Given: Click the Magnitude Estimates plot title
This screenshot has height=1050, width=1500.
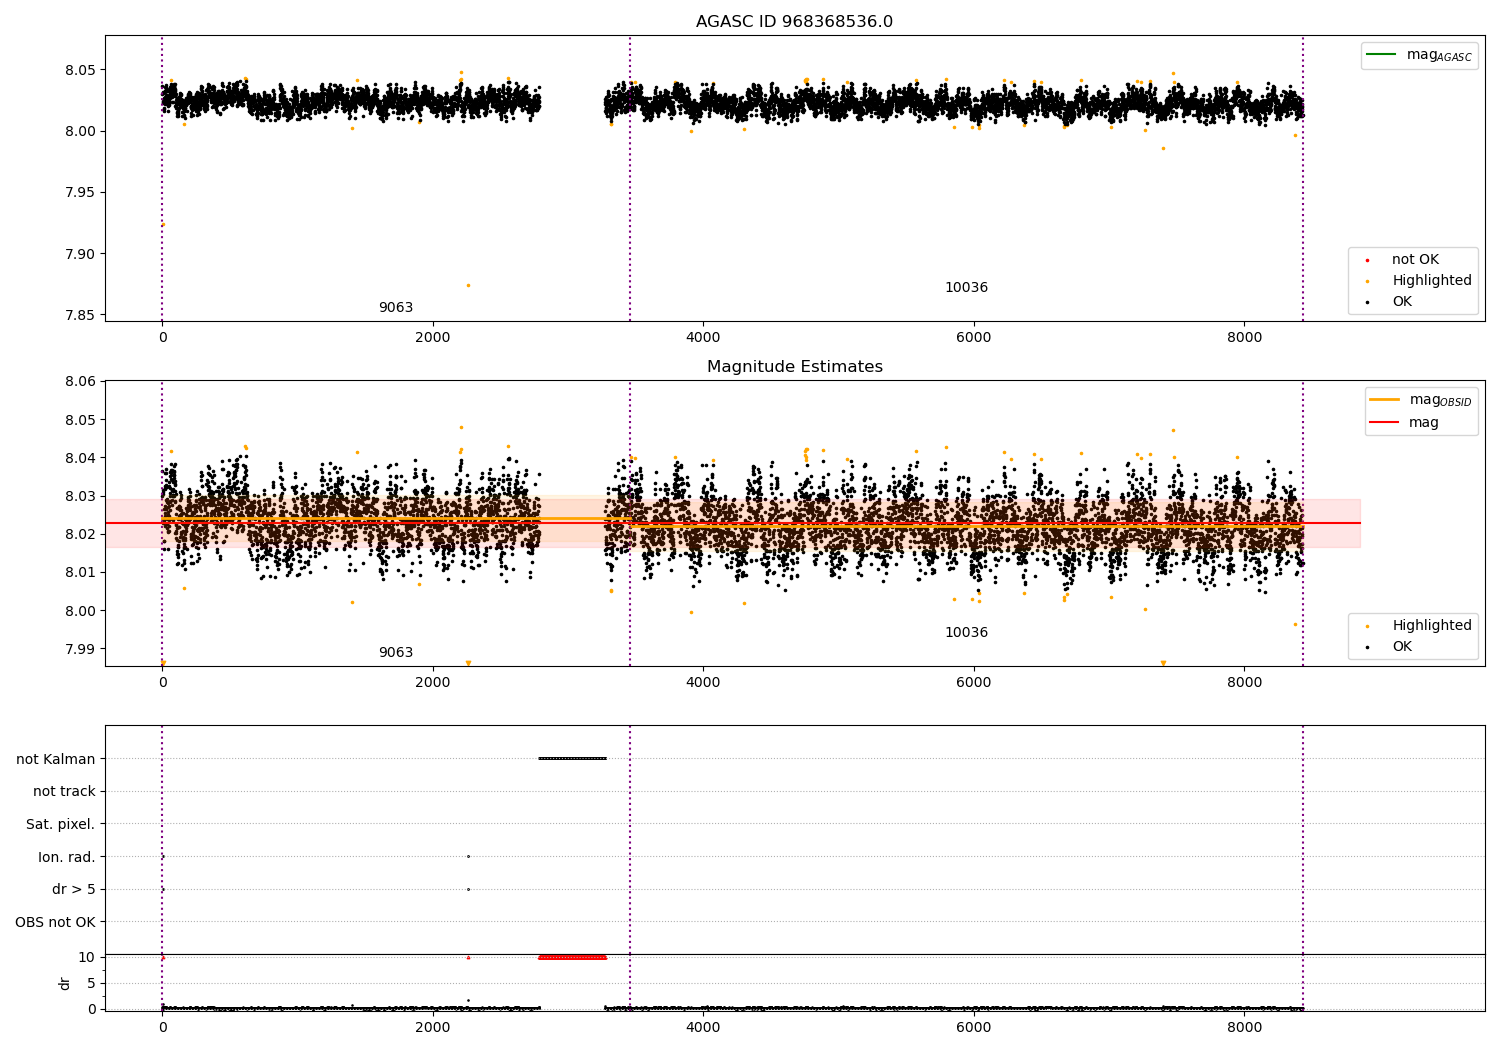Looking at the screenshot, I should (794, 367).
